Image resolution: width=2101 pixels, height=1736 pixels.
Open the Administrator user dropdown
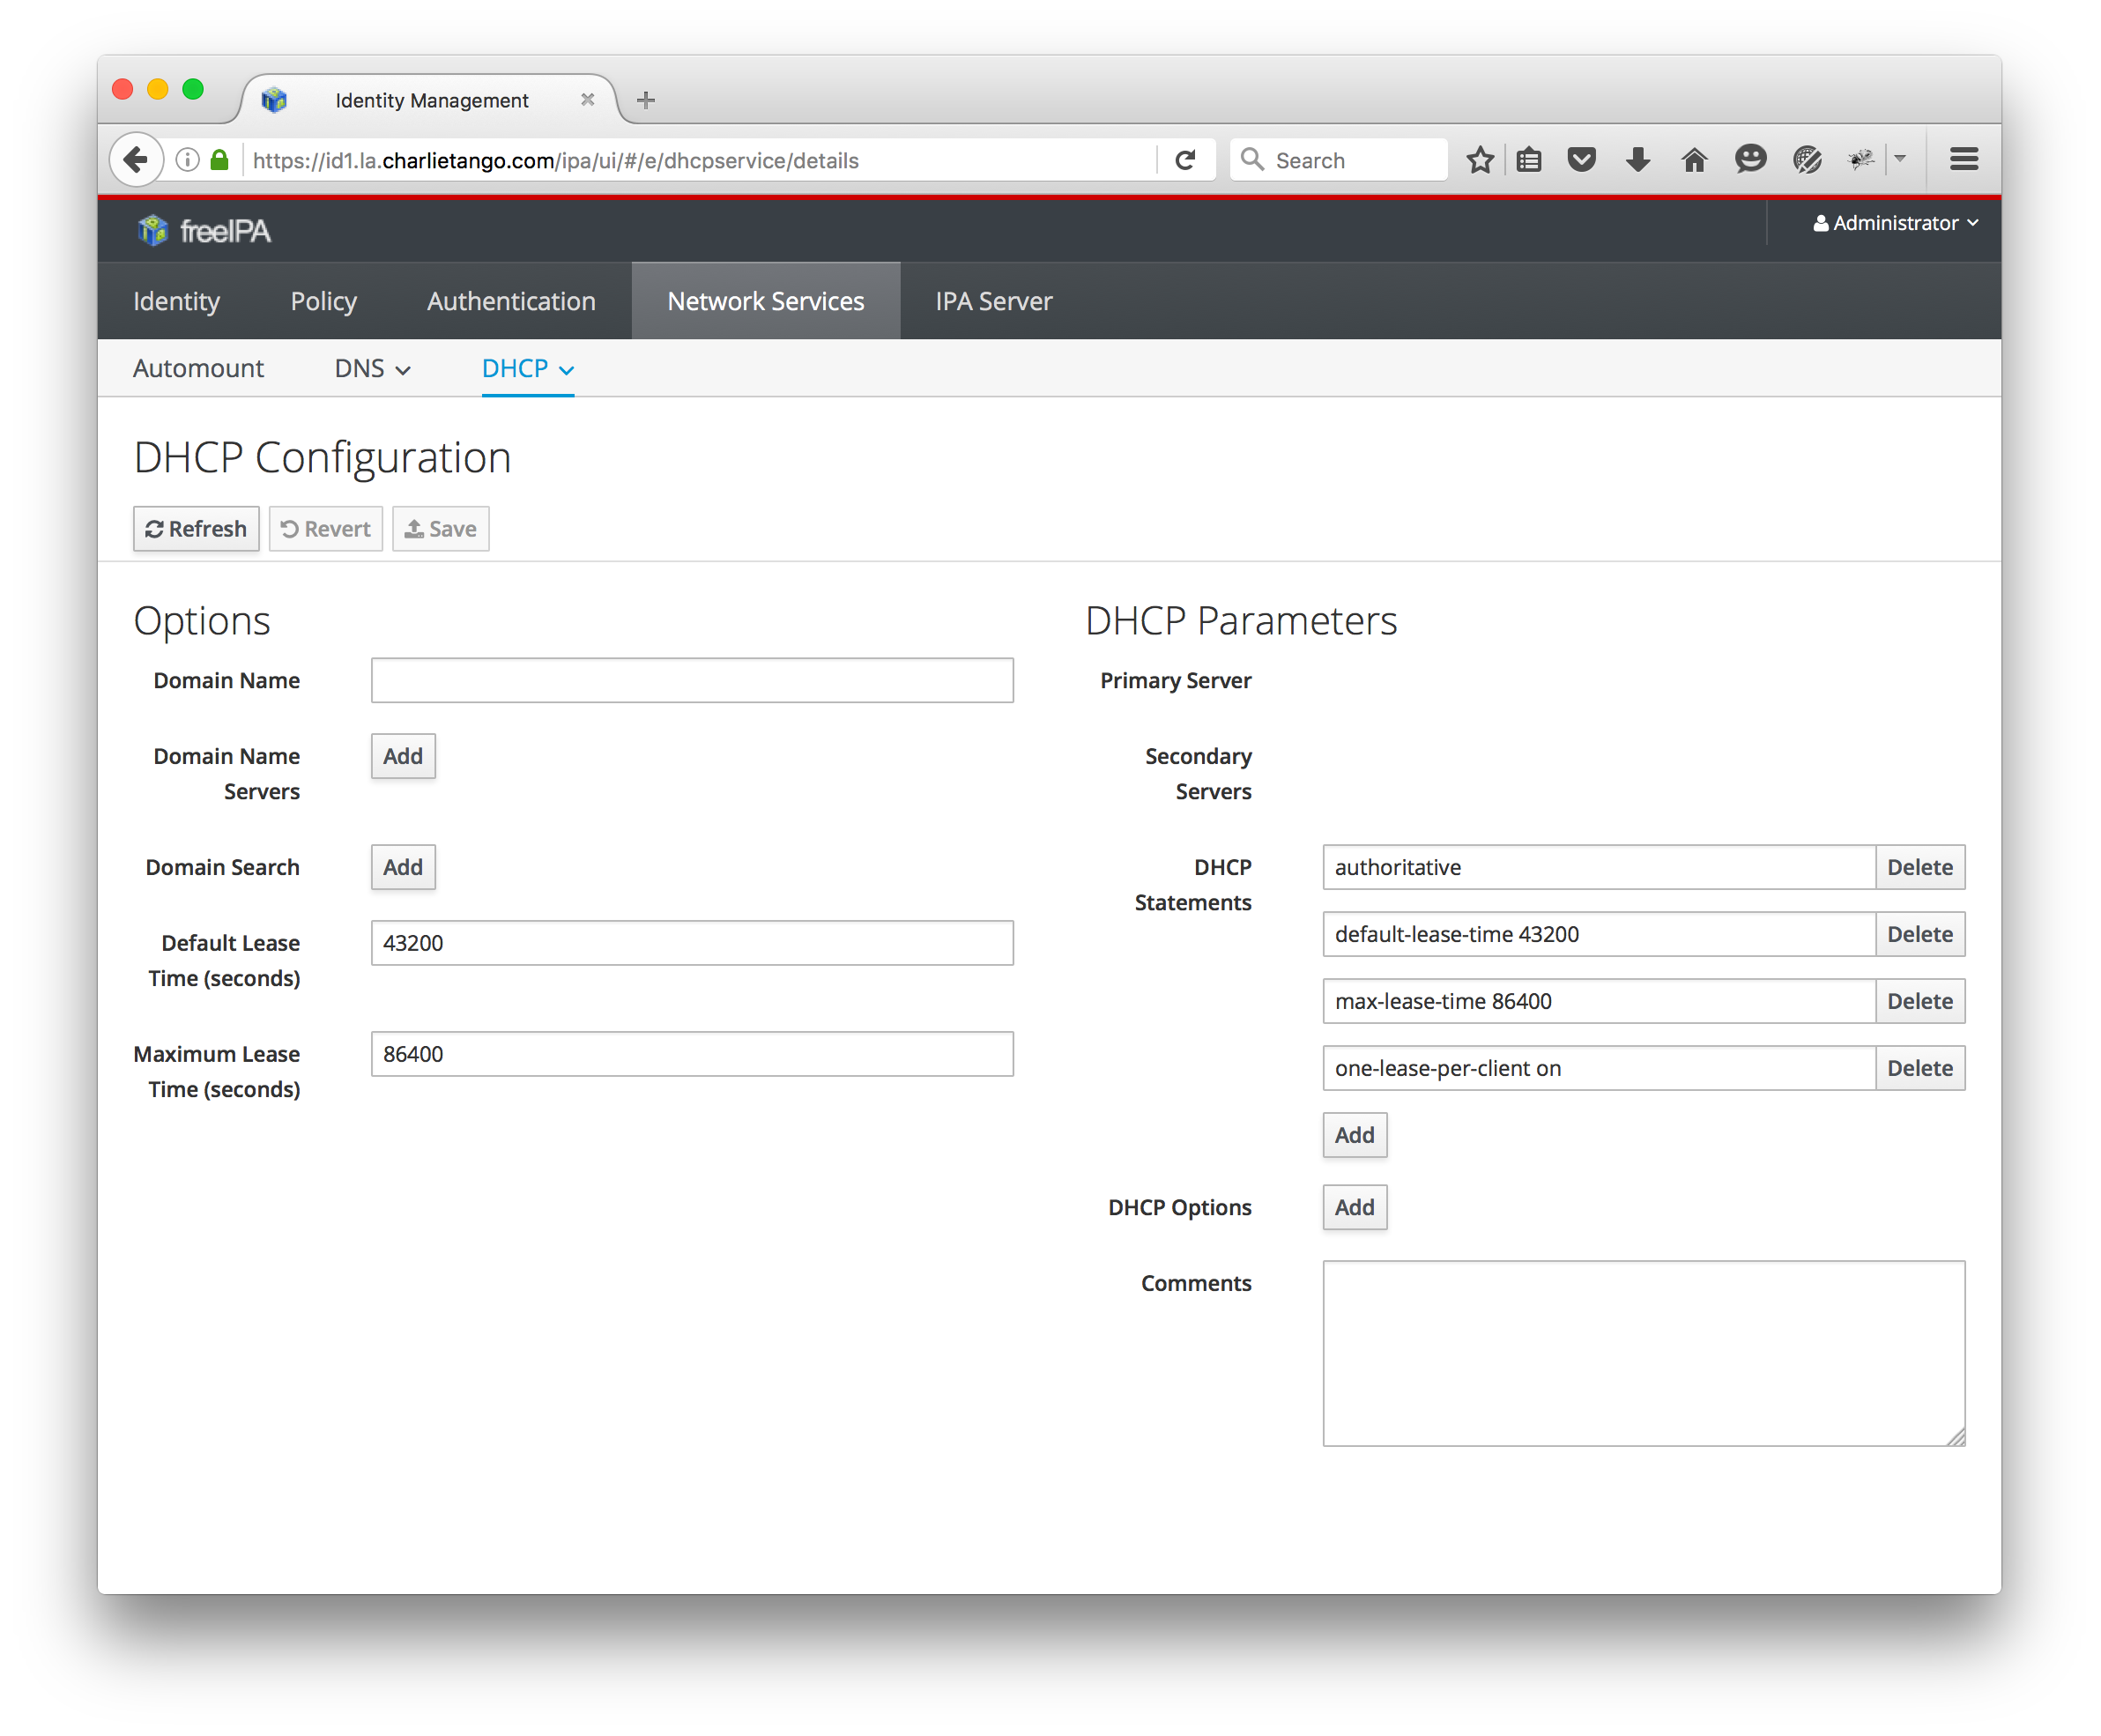tap(1895, 223)
